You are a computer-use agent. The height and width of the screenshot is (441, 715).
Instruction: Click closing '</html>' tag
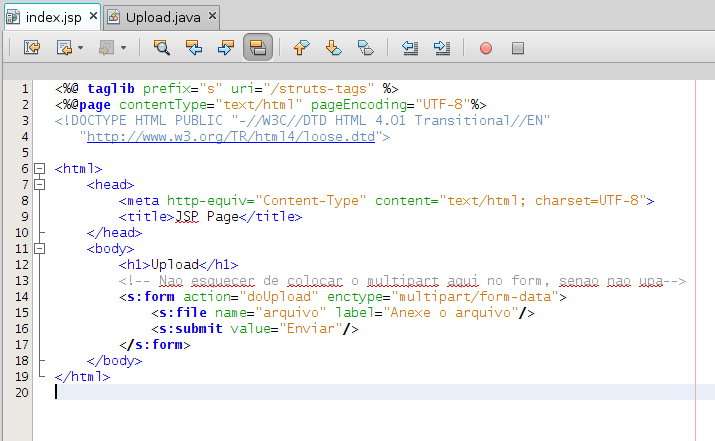pyautogui.click(x=83, y=377)
